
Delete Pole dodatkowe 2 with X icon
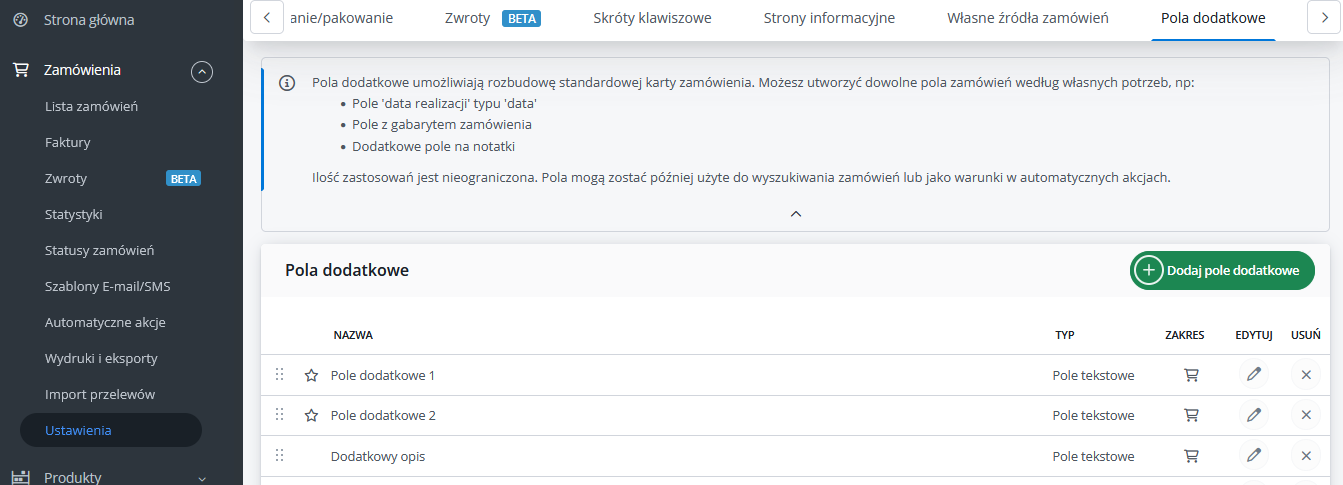[1305, 415]
